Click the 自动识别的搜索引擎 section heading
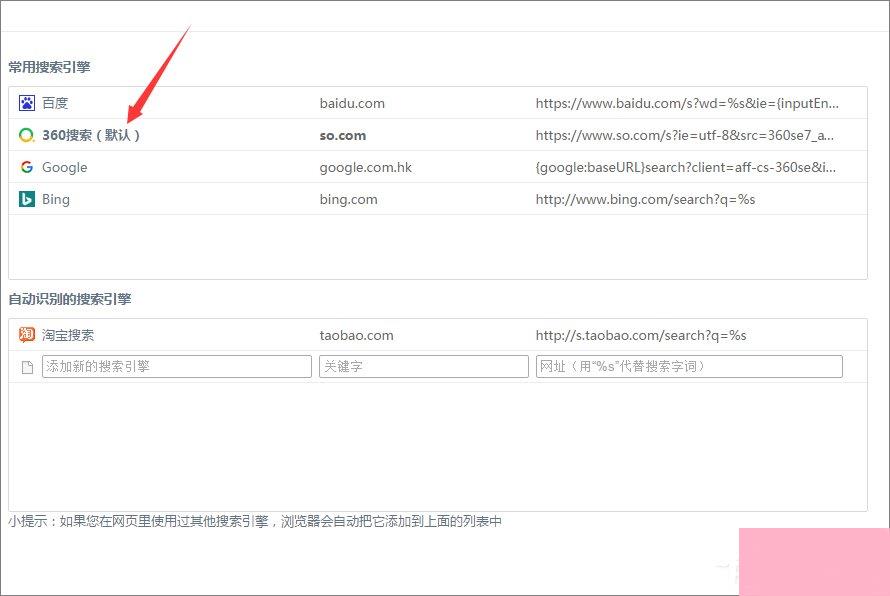The height and width of the screenshot is (596, 890). pos(70,299)
